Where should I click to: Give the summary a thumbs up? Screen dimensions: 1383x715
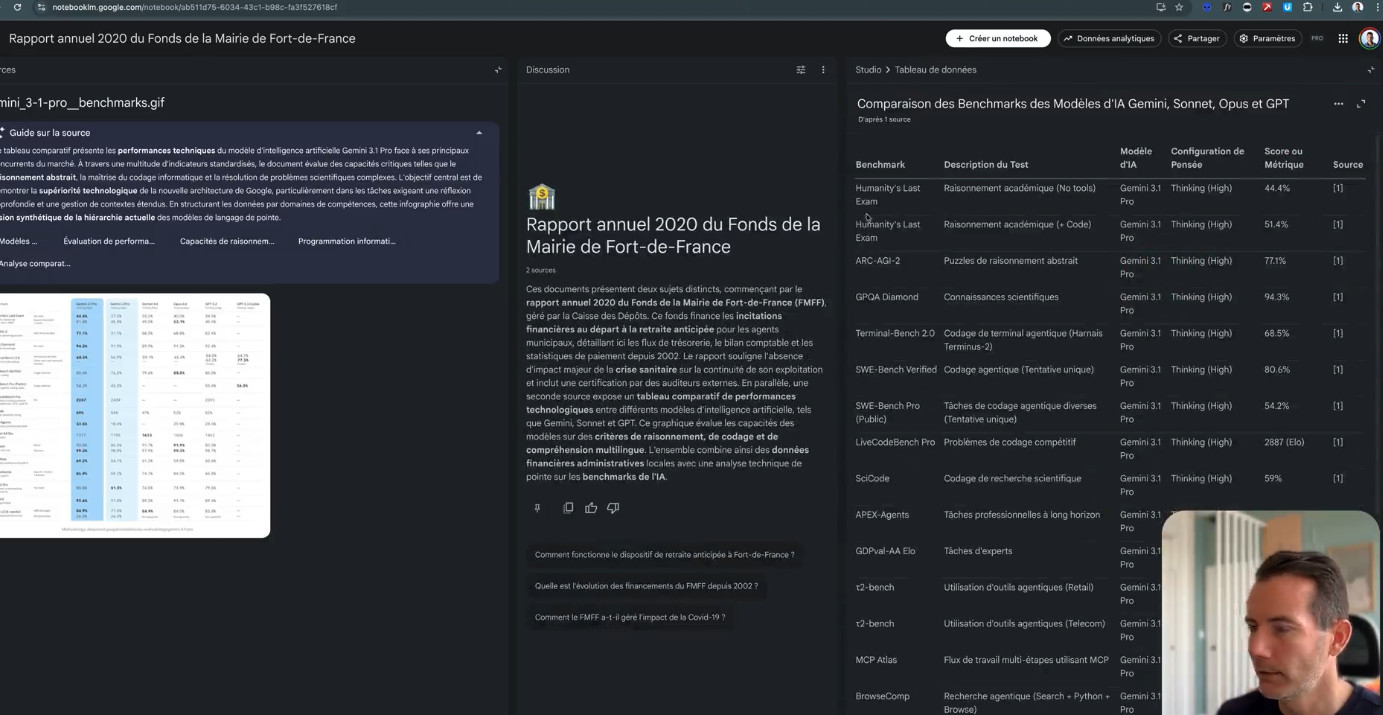pyautogui.click(x=591, y=508)
